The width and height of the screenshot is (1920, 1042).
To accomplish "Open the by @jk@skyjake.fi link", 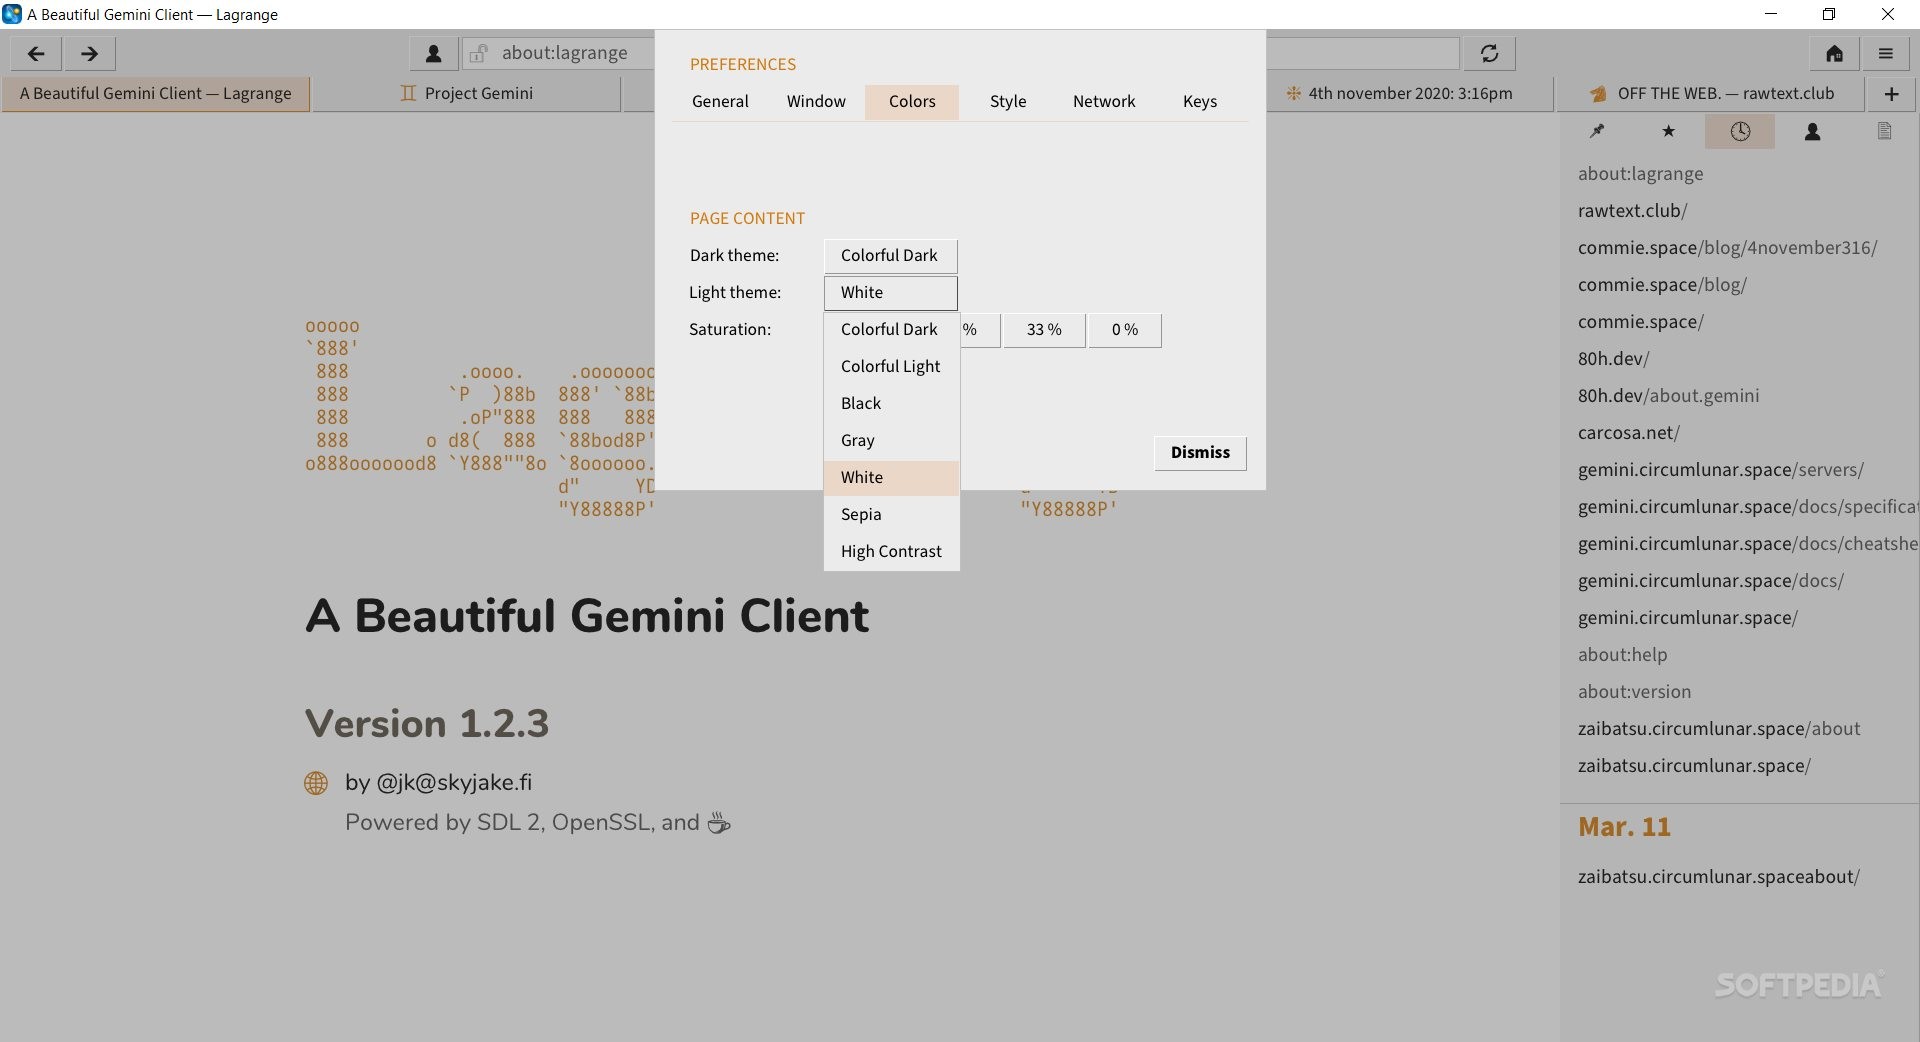I will click(438, 783).
